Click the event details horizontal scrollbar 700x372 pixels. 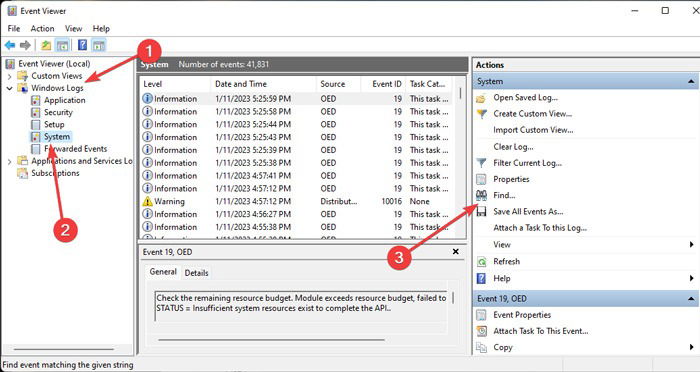click(x=271, y=340)
